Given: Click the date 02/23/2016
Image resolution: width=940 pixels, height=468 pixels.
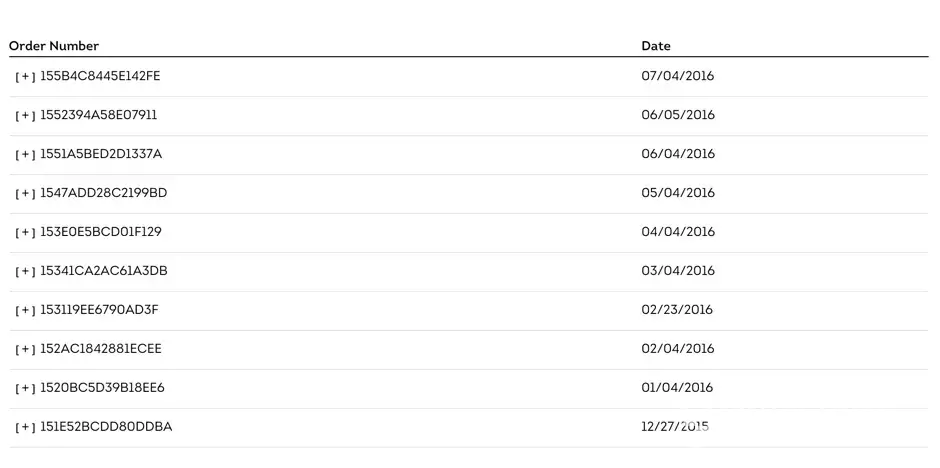Looking at the screenshot, I should 678,310.
